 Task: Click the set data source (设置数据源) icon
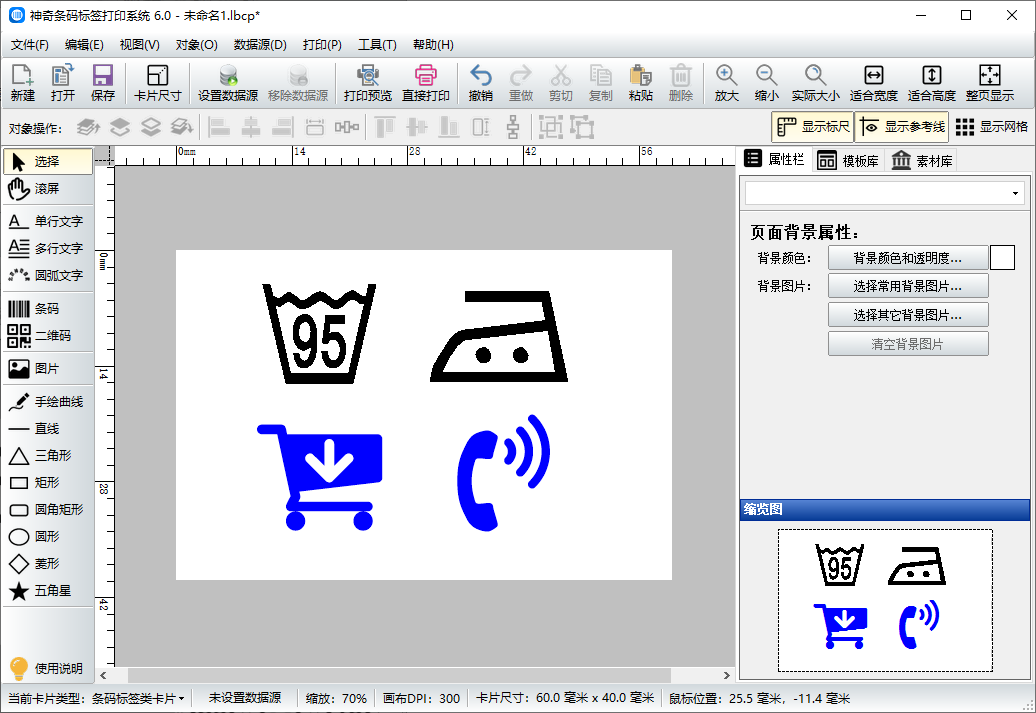pyautogui.click(x=228, y=84)
